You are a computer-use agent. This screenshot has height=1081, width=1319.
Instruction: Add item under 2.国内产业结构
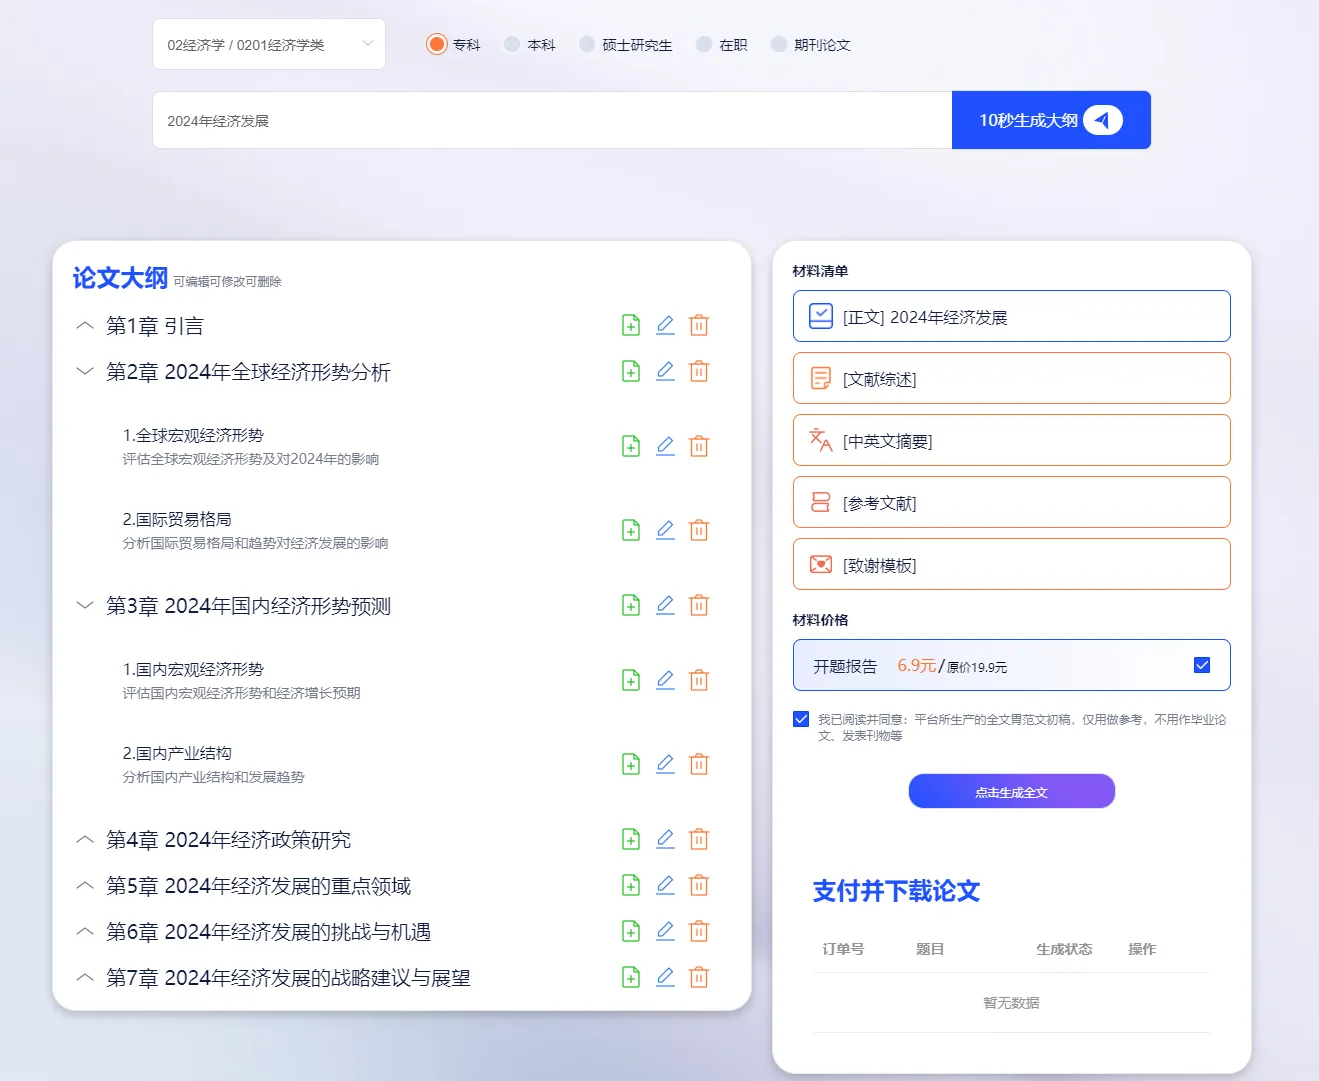(x=631, y=764)
